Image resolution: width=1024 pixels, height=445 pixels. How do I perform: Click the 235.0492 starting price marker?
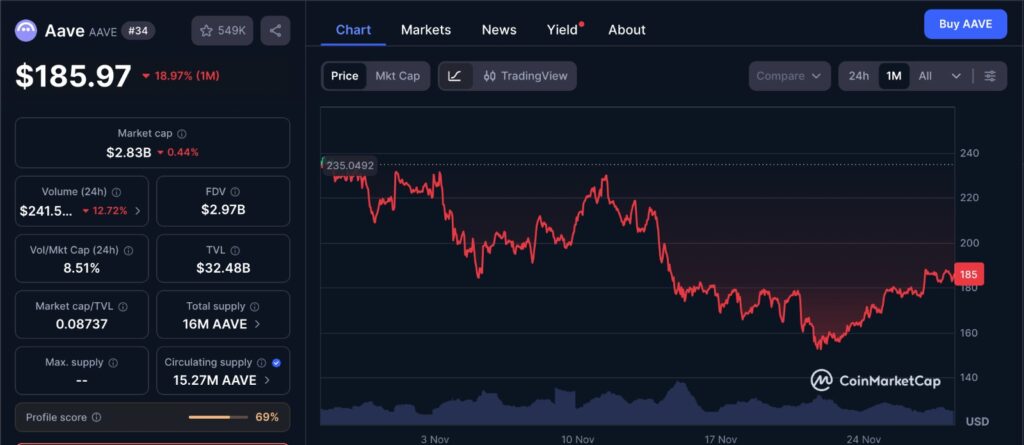point(350,165)
